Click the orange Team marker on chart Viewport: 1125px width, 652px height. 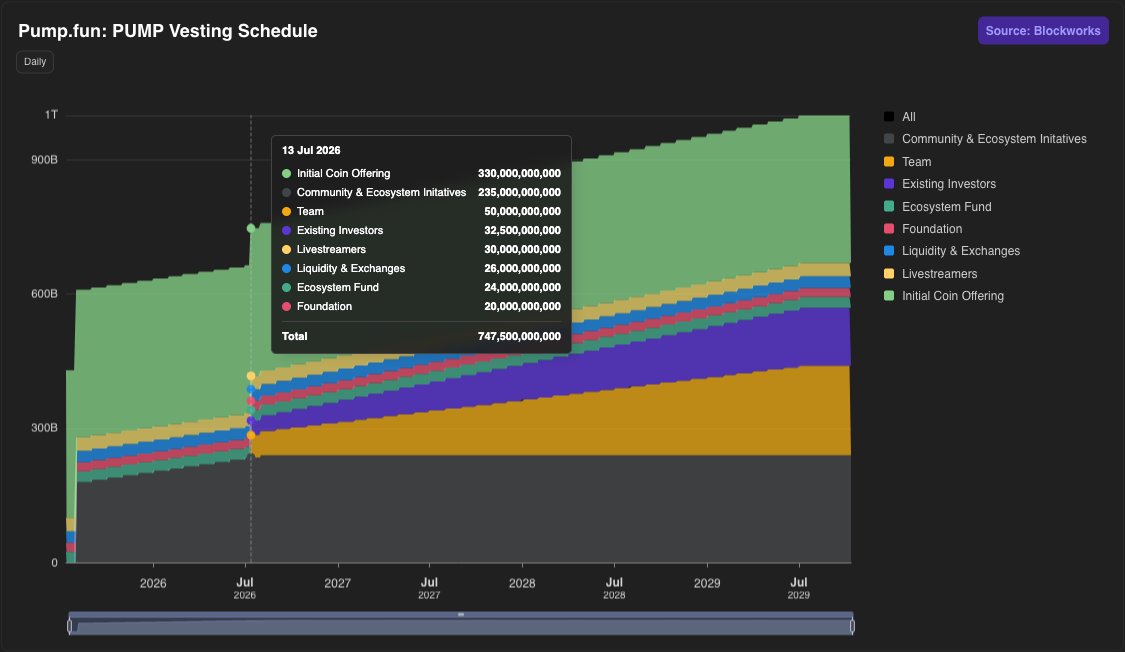pyautogui.click(x=251, y=435)
